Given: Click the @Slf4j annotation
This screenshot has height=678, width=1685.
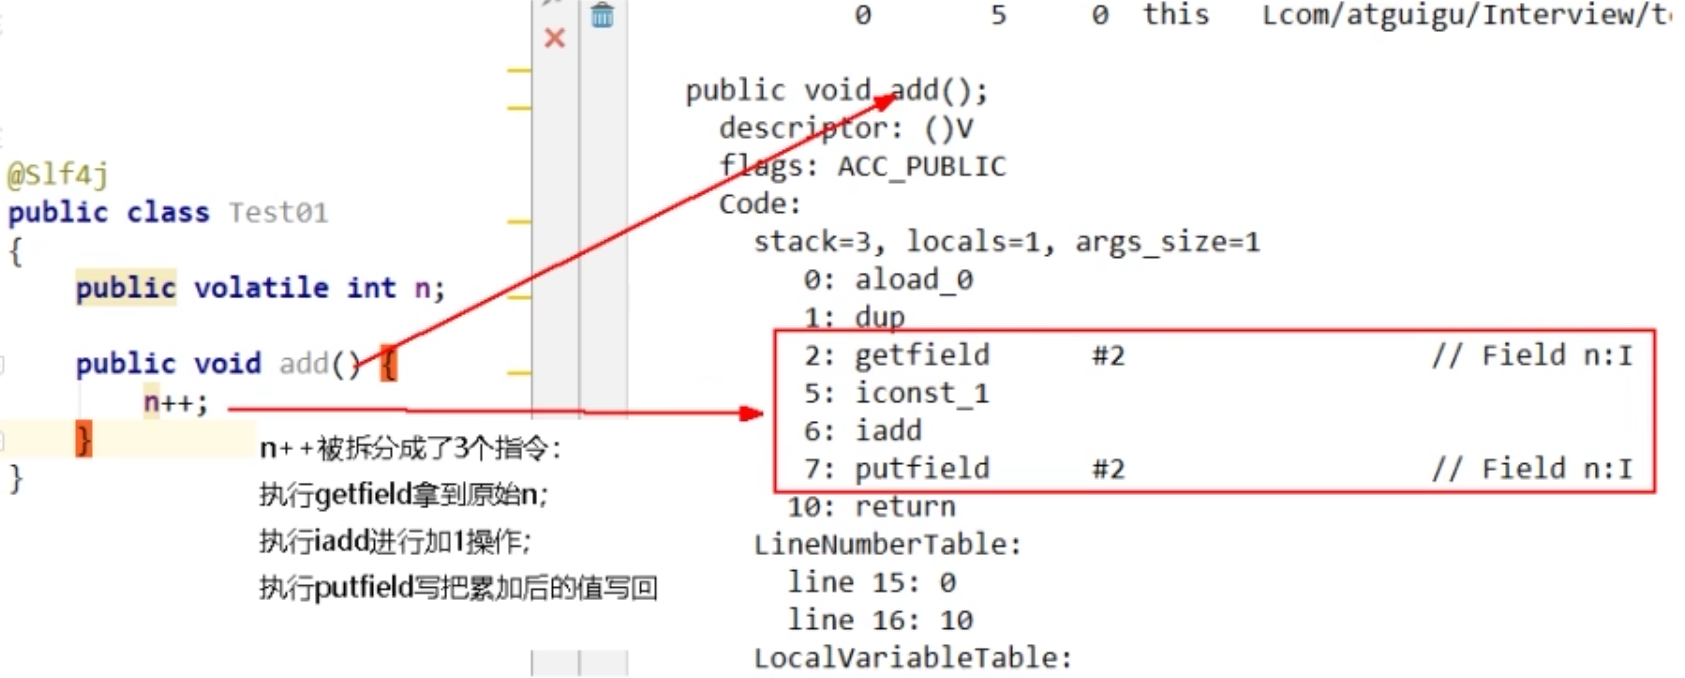Looking at the screenshot, I should (x=58, y=175).
